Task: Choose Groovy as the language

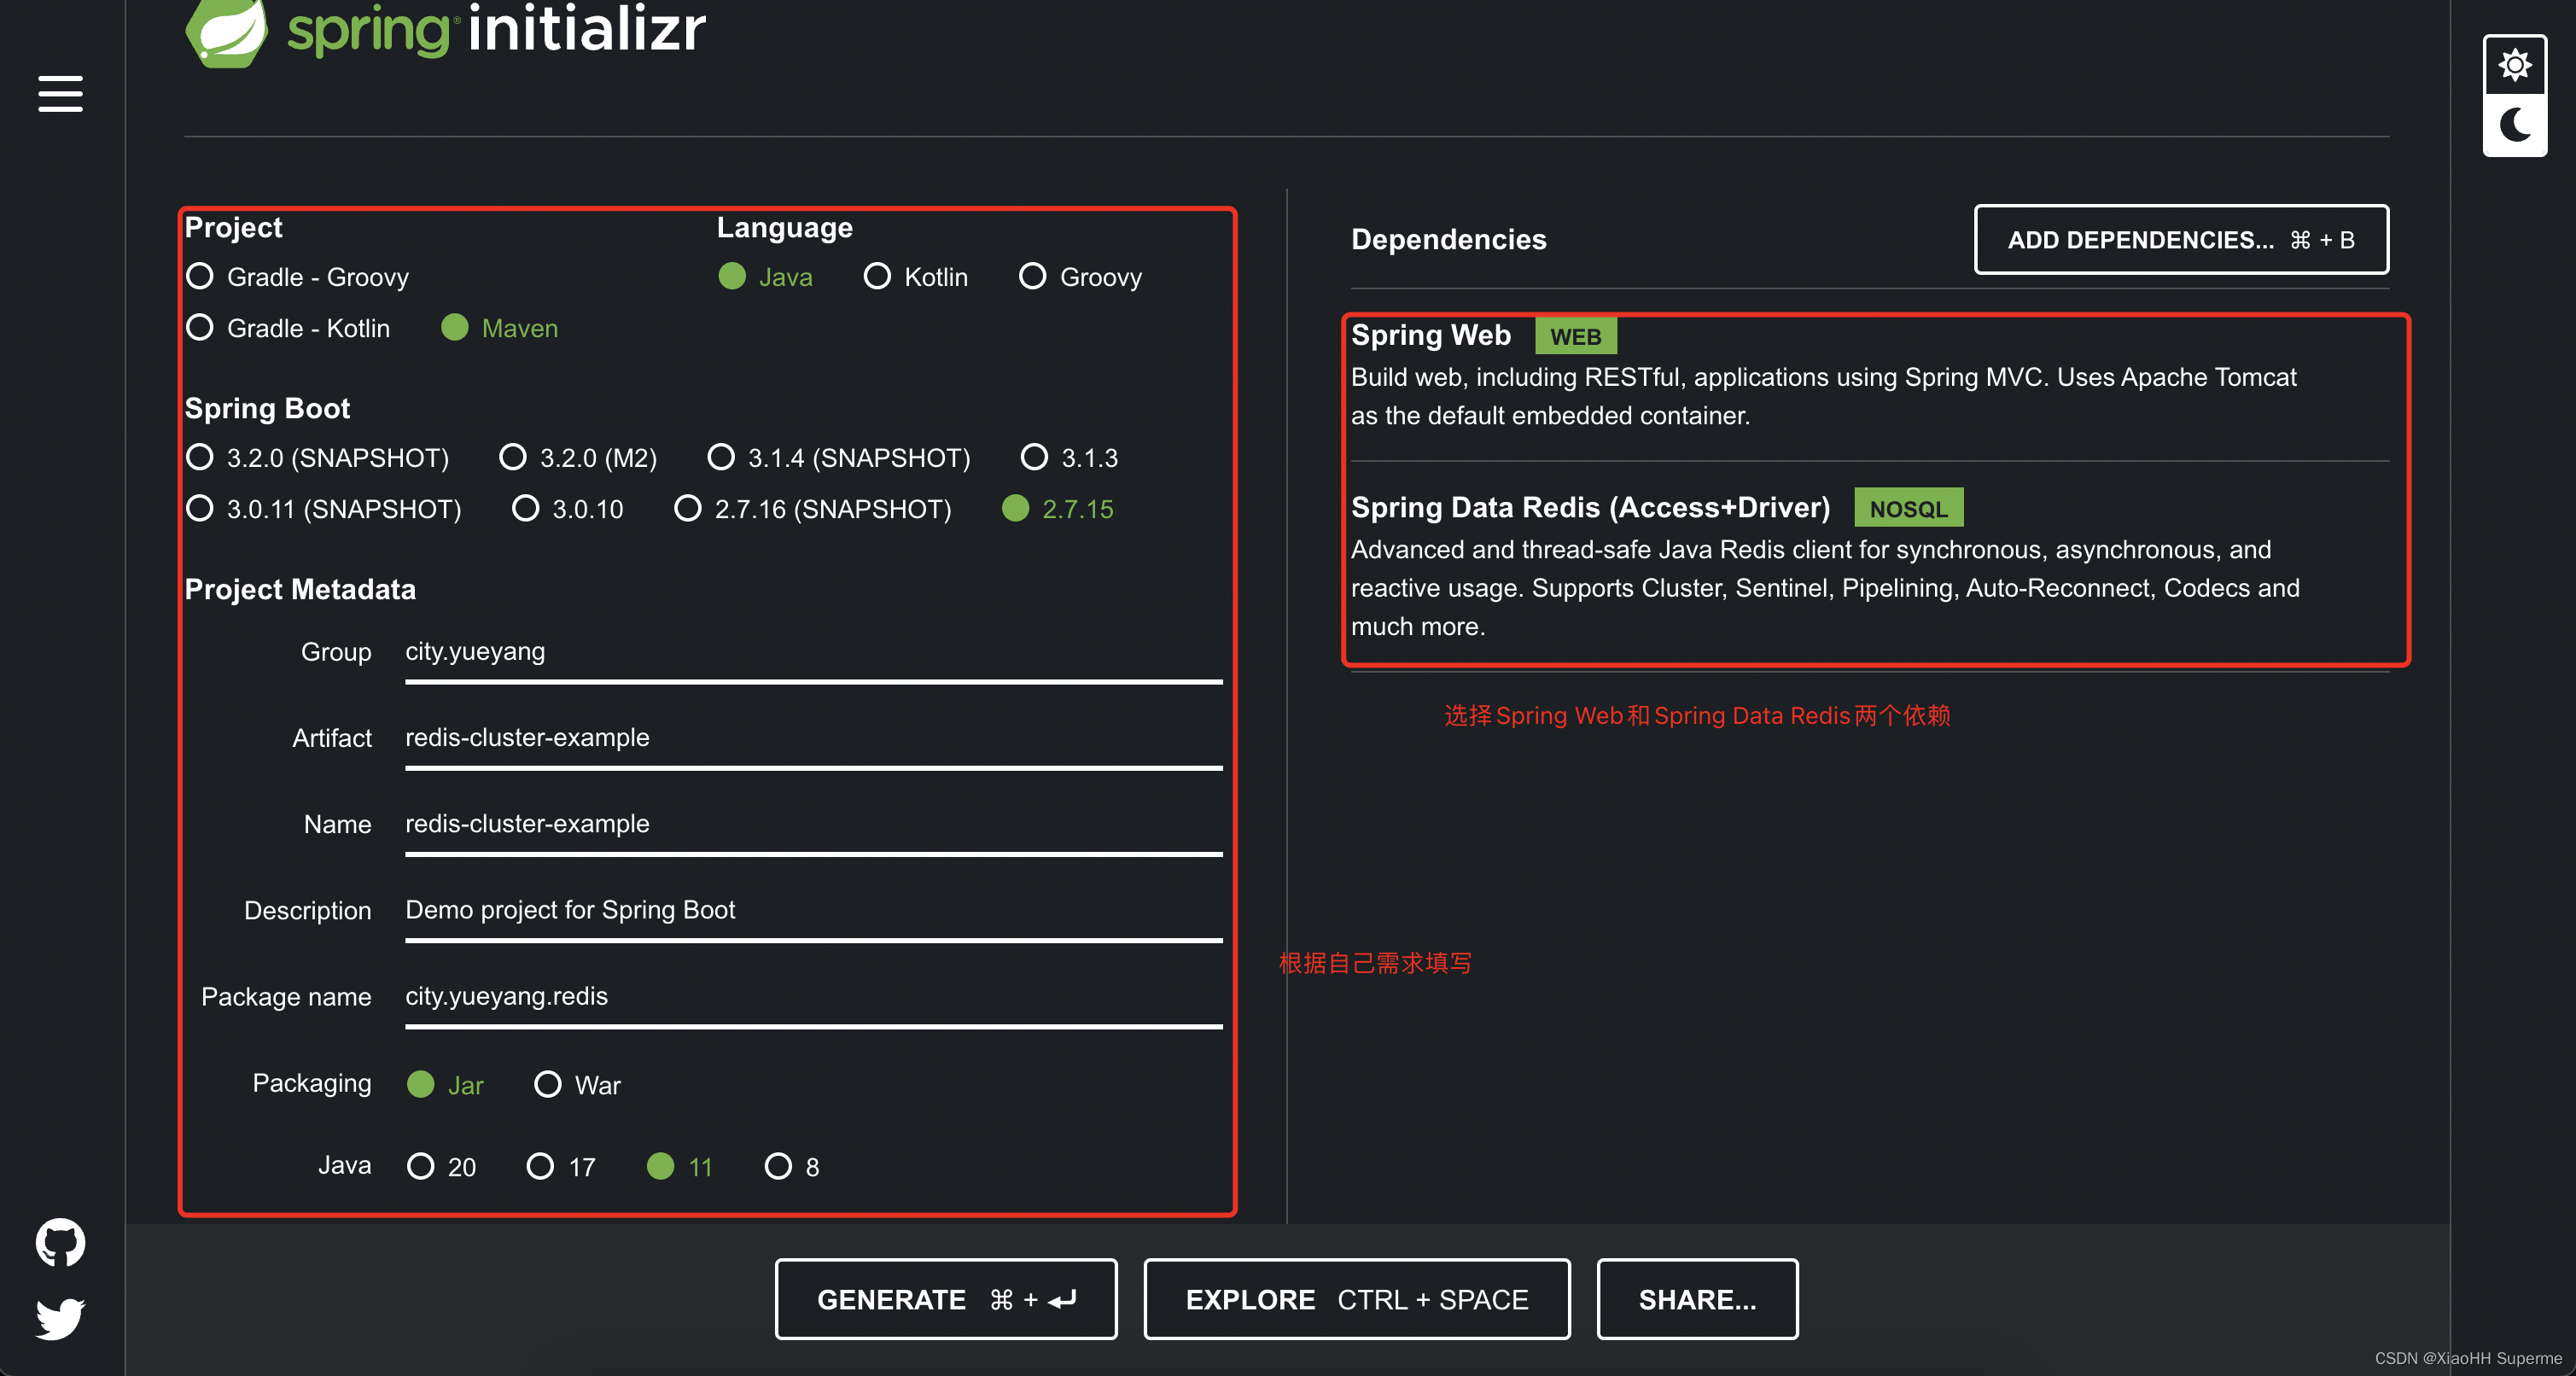Action: [x=1080, y=277]
